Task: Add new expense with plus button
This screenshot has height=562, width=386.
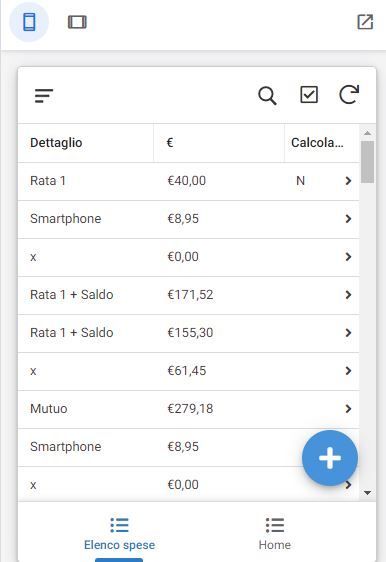Action: point(330,458)
